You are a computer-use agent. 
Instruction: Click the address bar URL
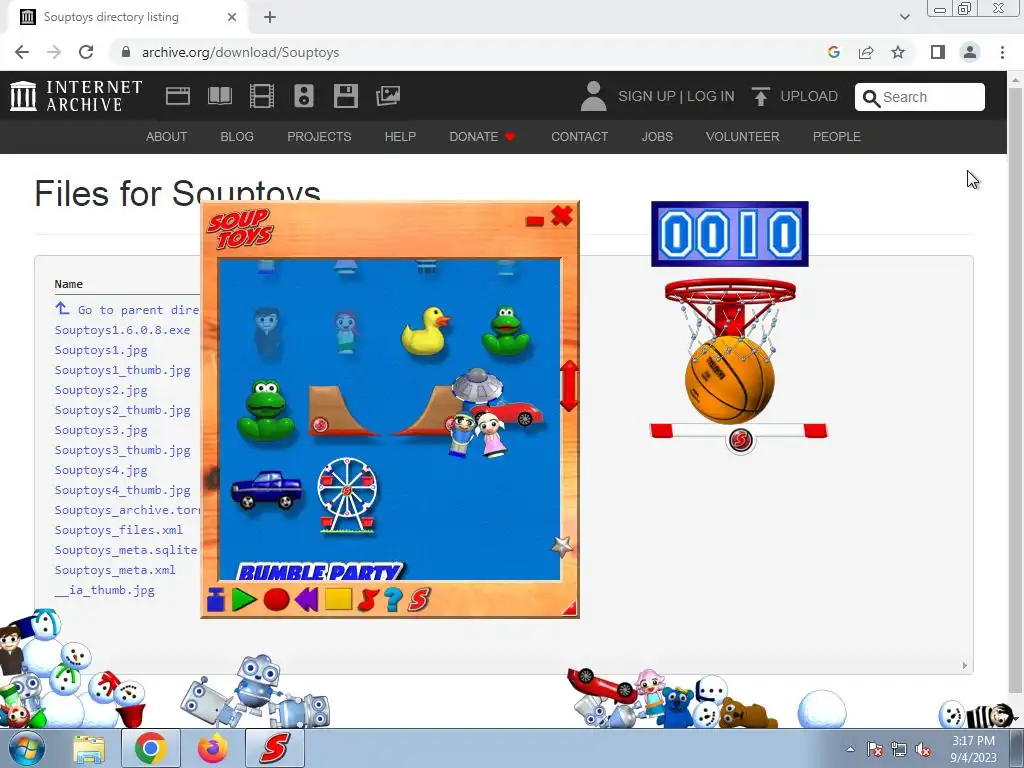[240, 52]
